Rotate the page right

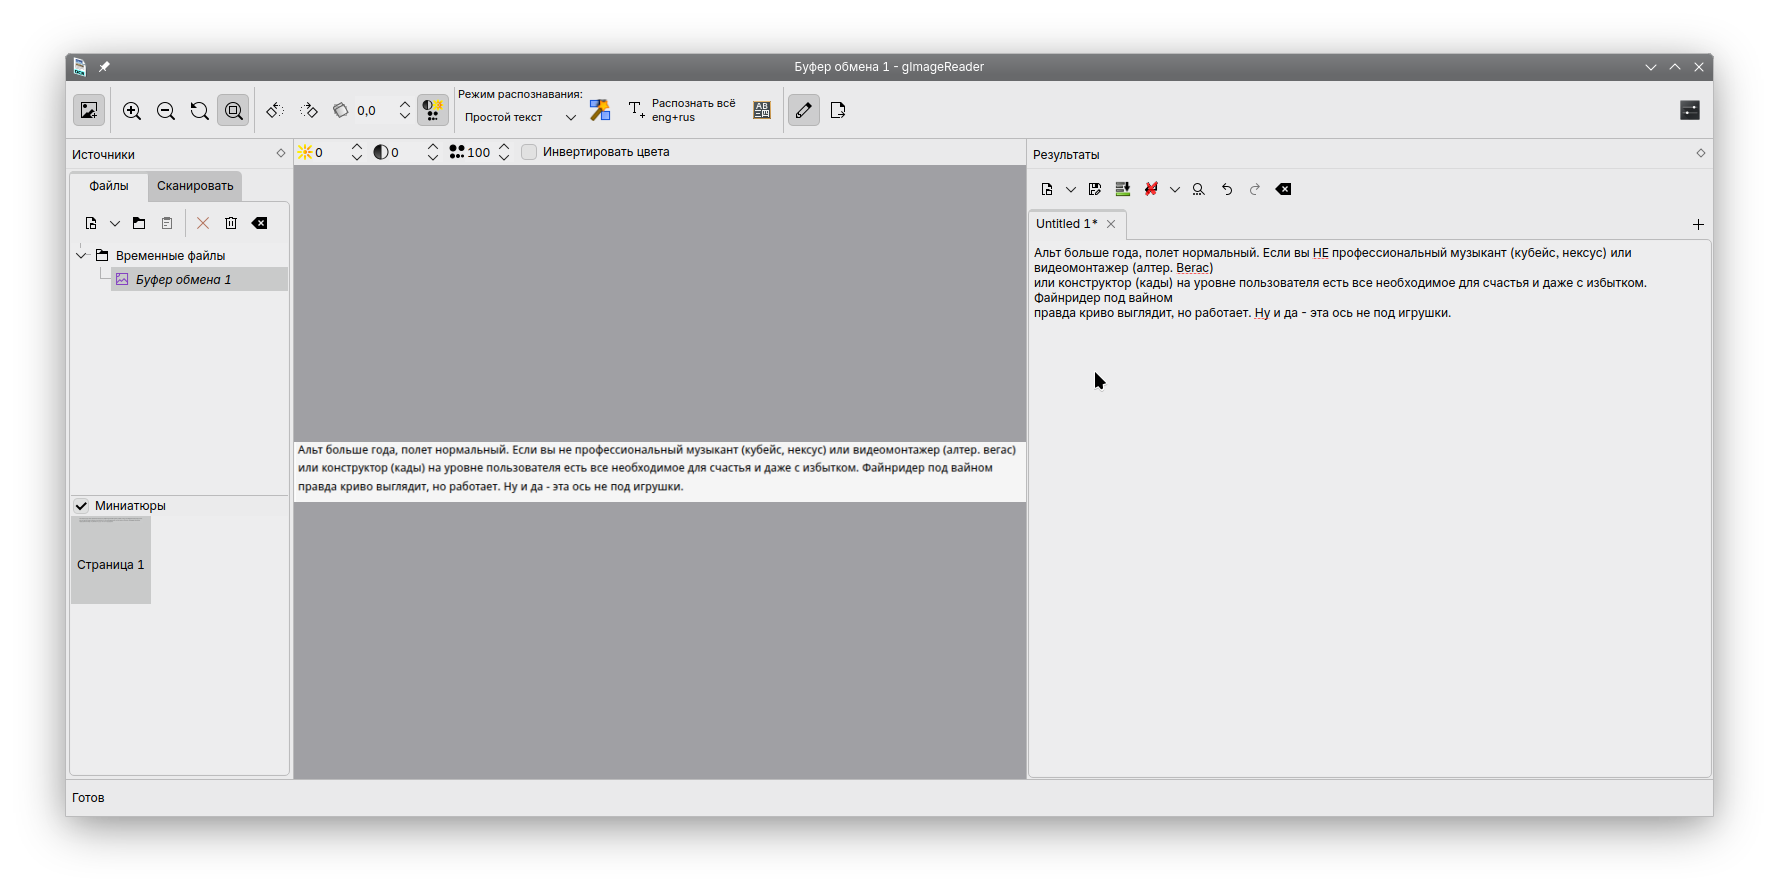309,111
